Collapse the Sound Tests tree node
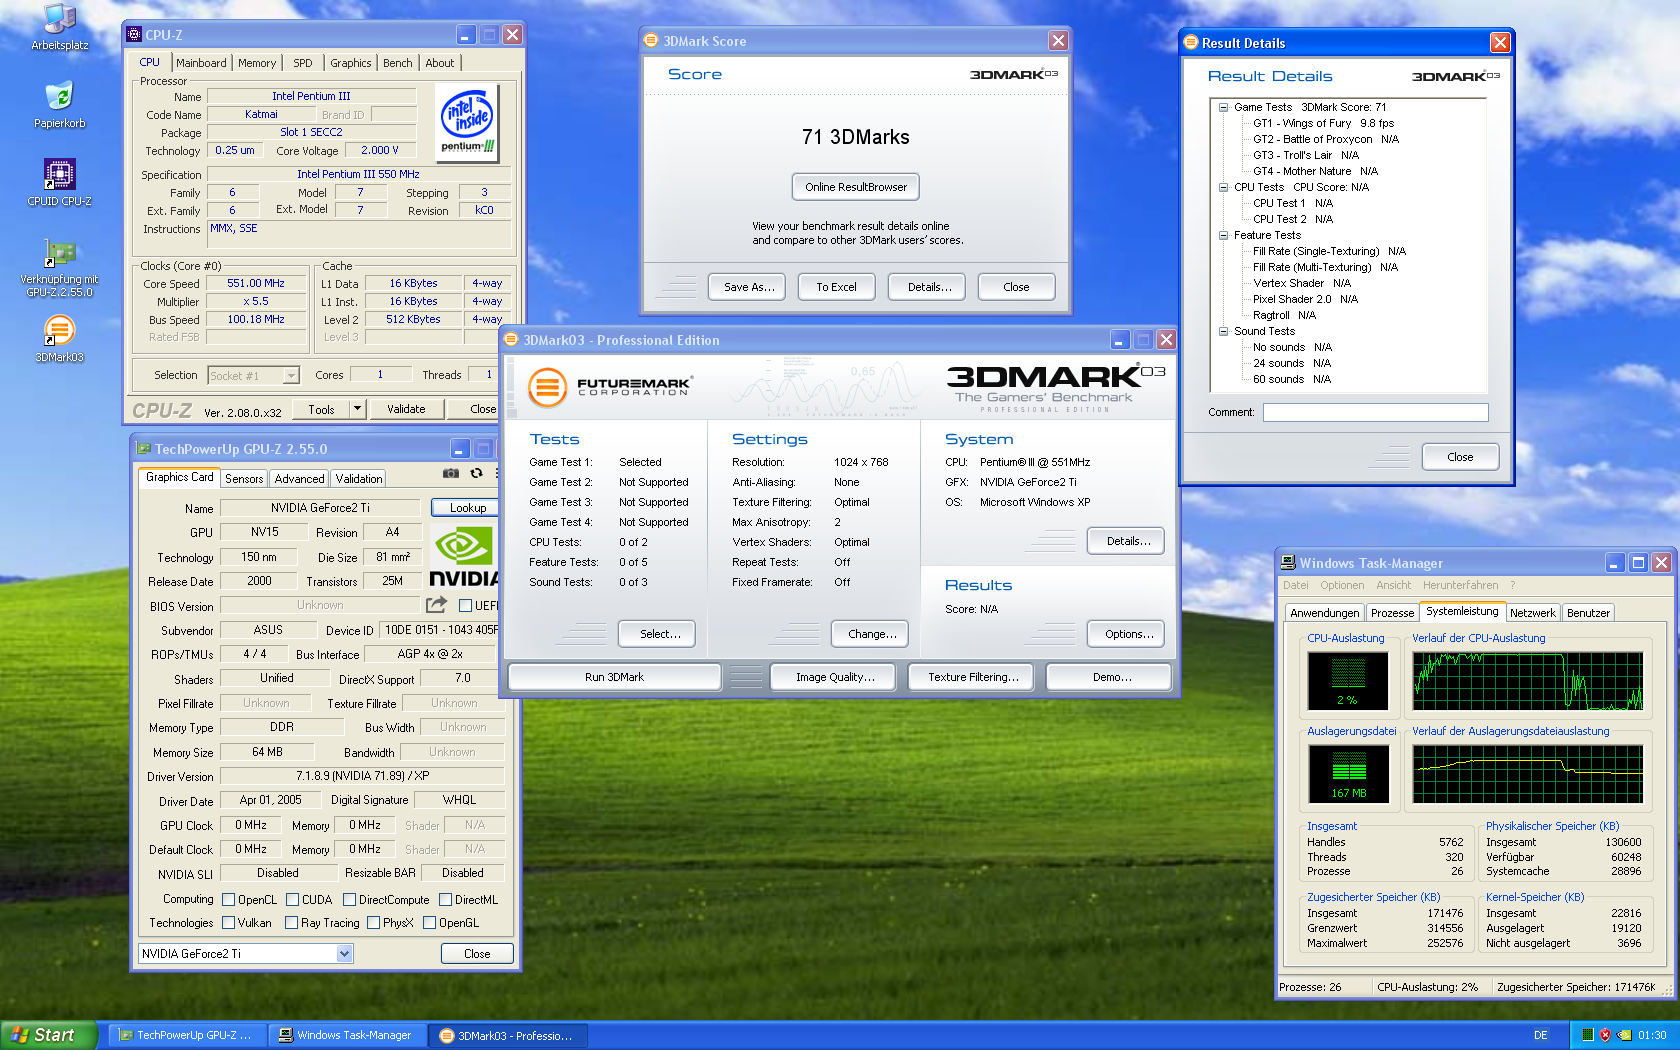The height and width of the screenshot is (1050, 1680). click(1223, 331)
